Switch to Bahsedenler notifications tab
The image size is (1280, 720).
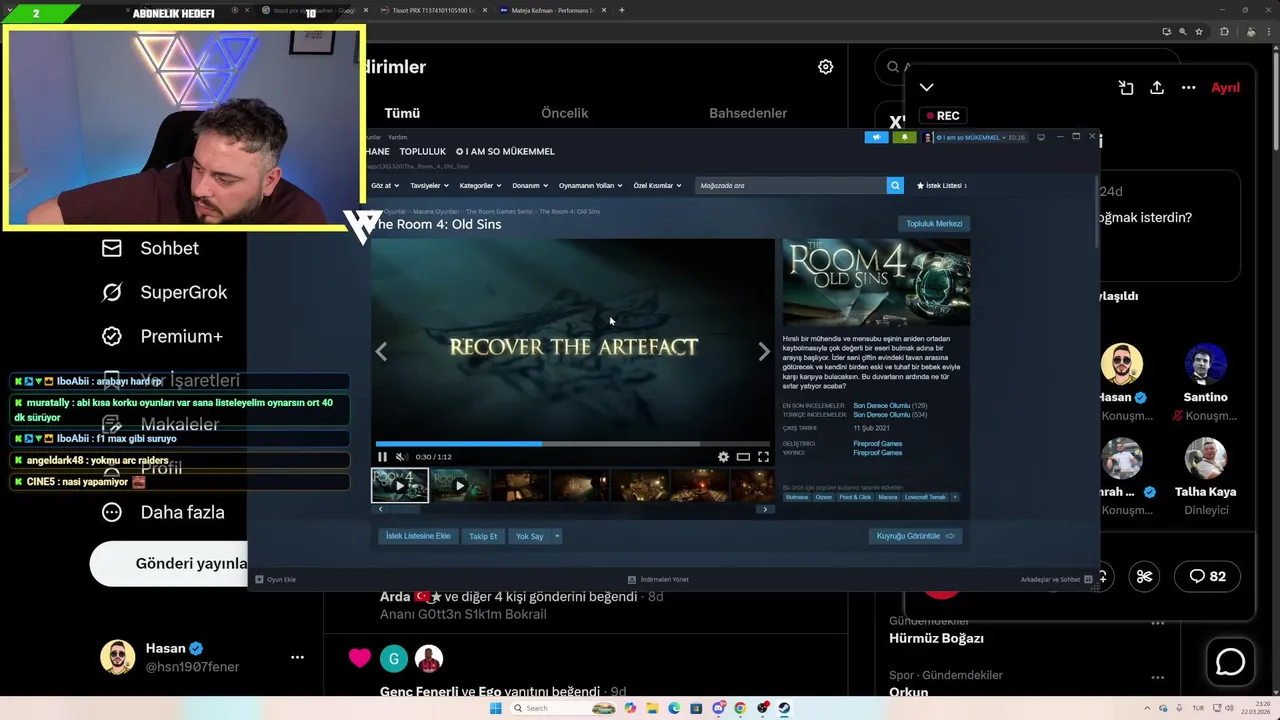pos(748,113)
